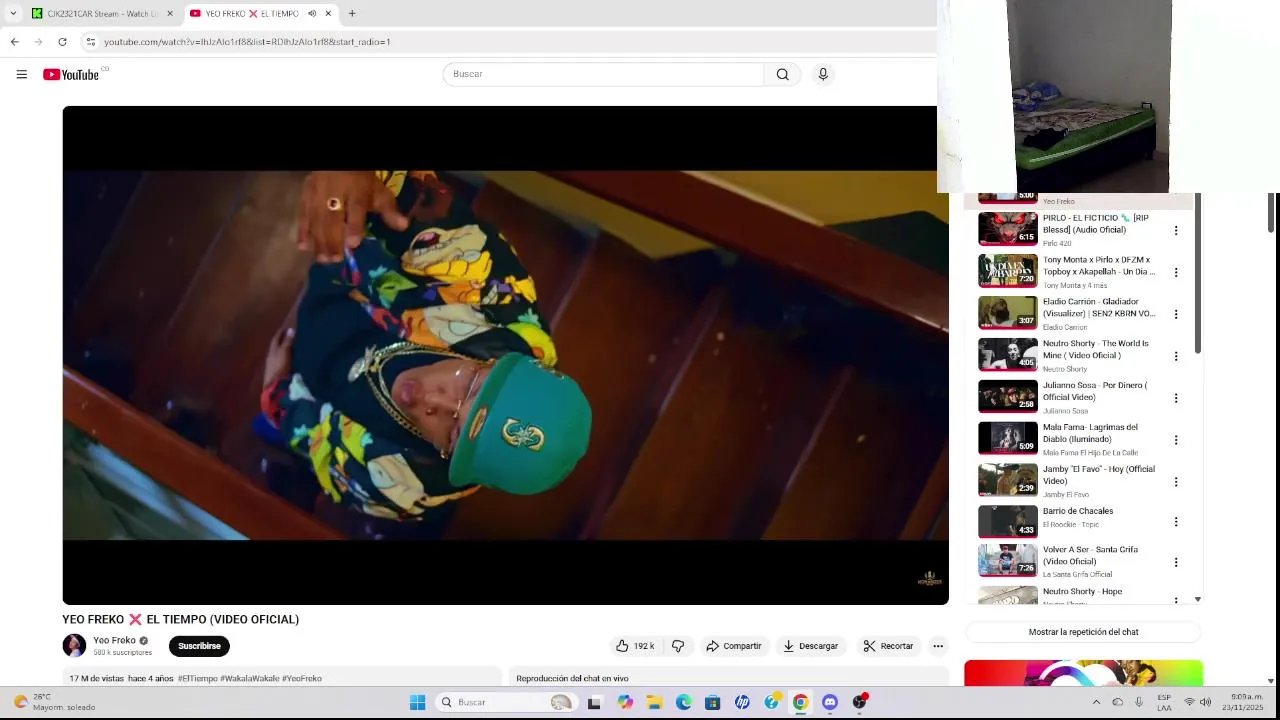The width and height of the screenshot is (1280, 720).
Task: Click Mostrar la repetición del chat
Action: [x=1083, y=632]
